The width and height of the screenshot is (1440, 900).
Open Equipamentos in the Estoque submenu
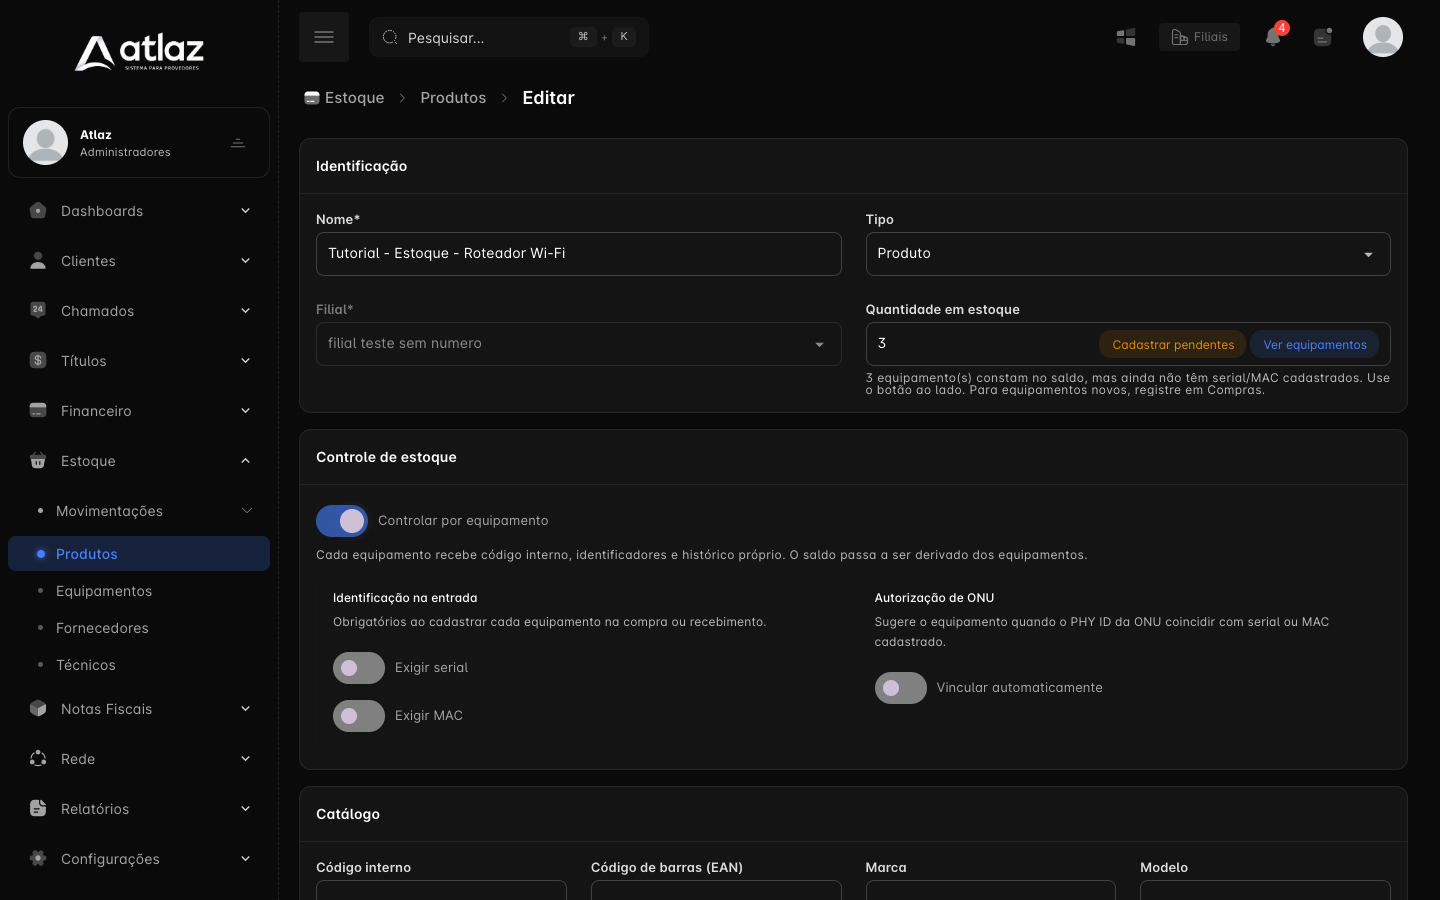tap(104, 591)
